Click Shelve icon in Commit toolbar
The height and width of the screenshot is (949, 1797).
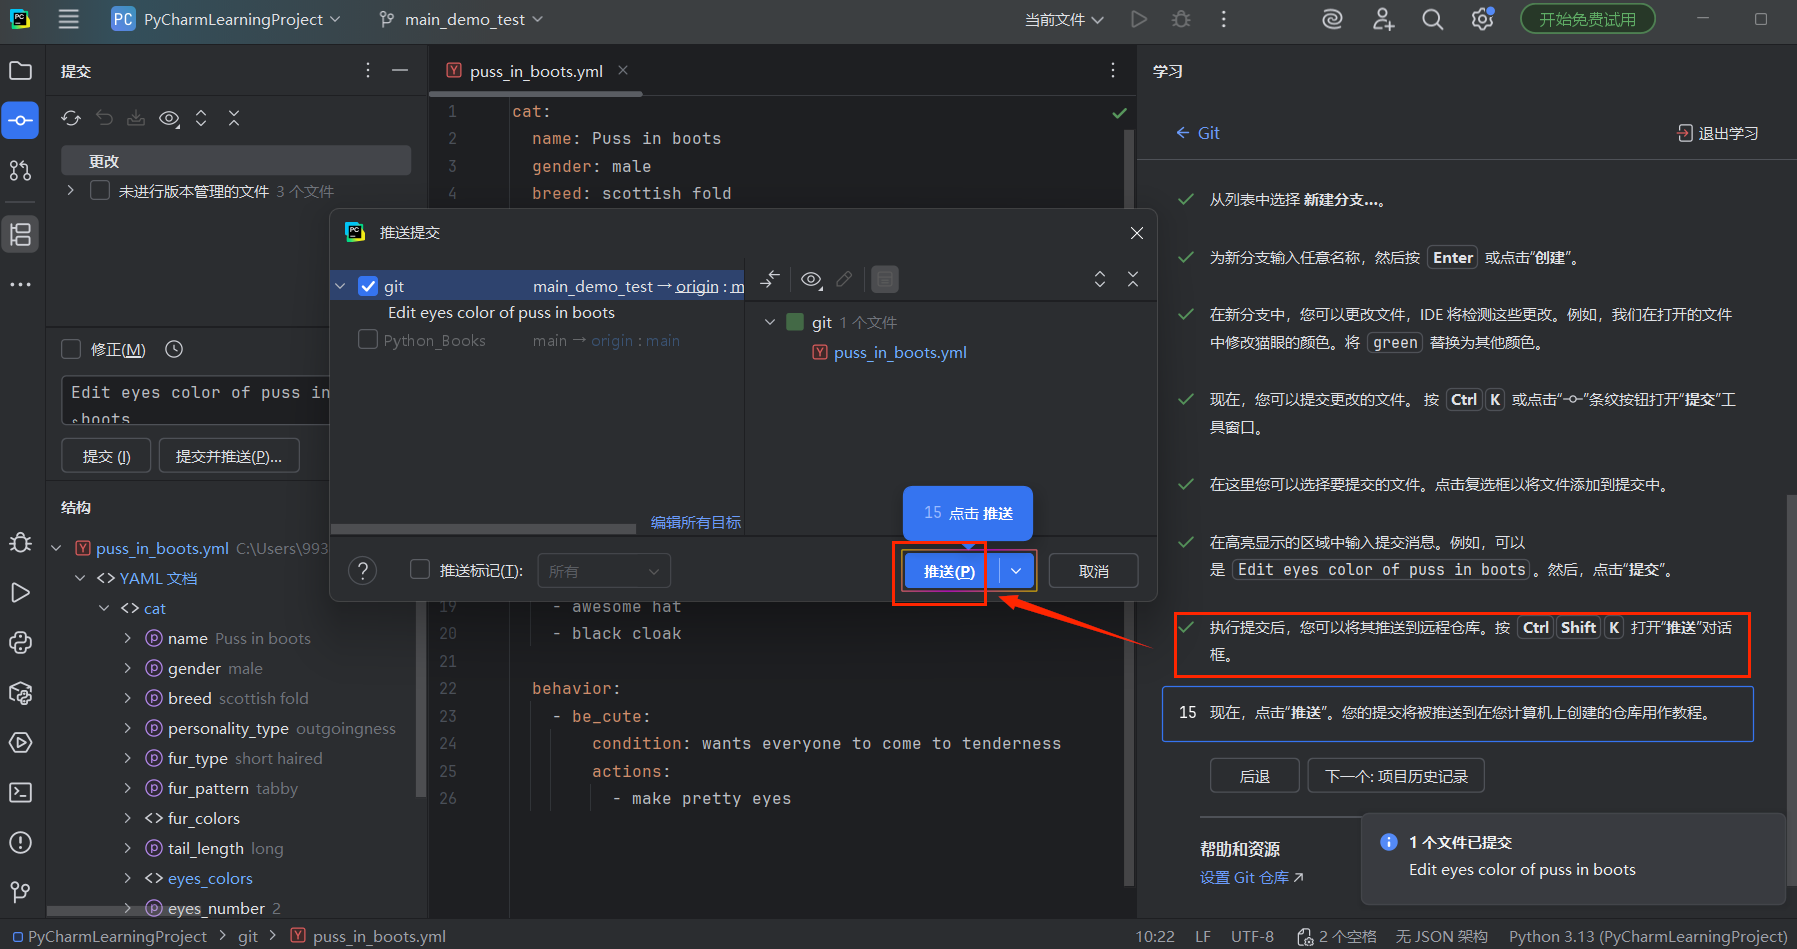pos(136,118)
